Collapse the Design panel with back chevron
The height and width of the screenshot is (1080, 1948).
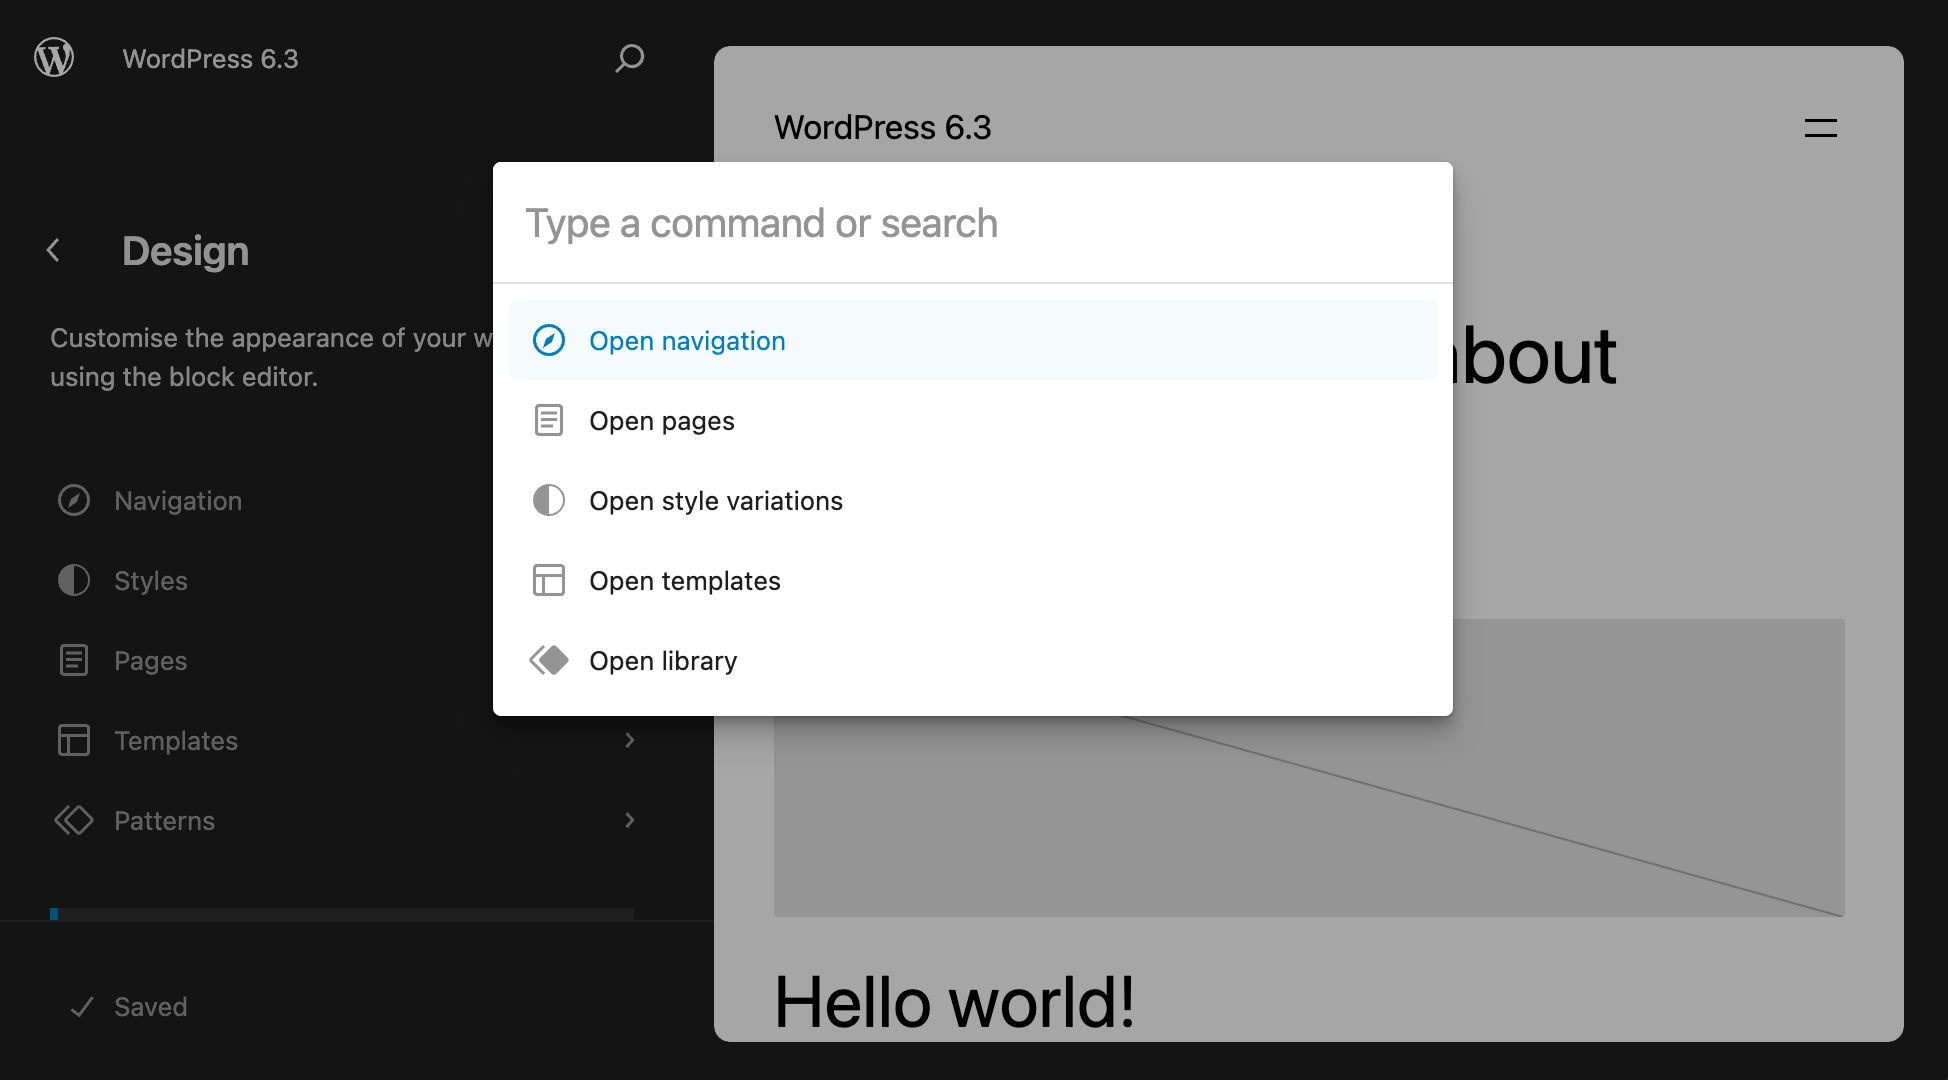(x=52, y=250)
